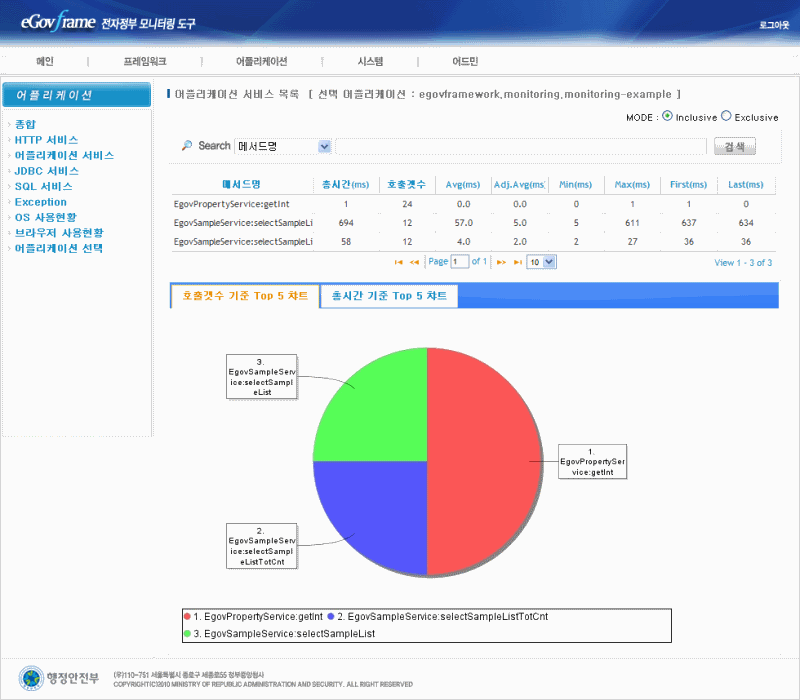Sort table by 총시간(ms) column header

(x=340, y=184)
